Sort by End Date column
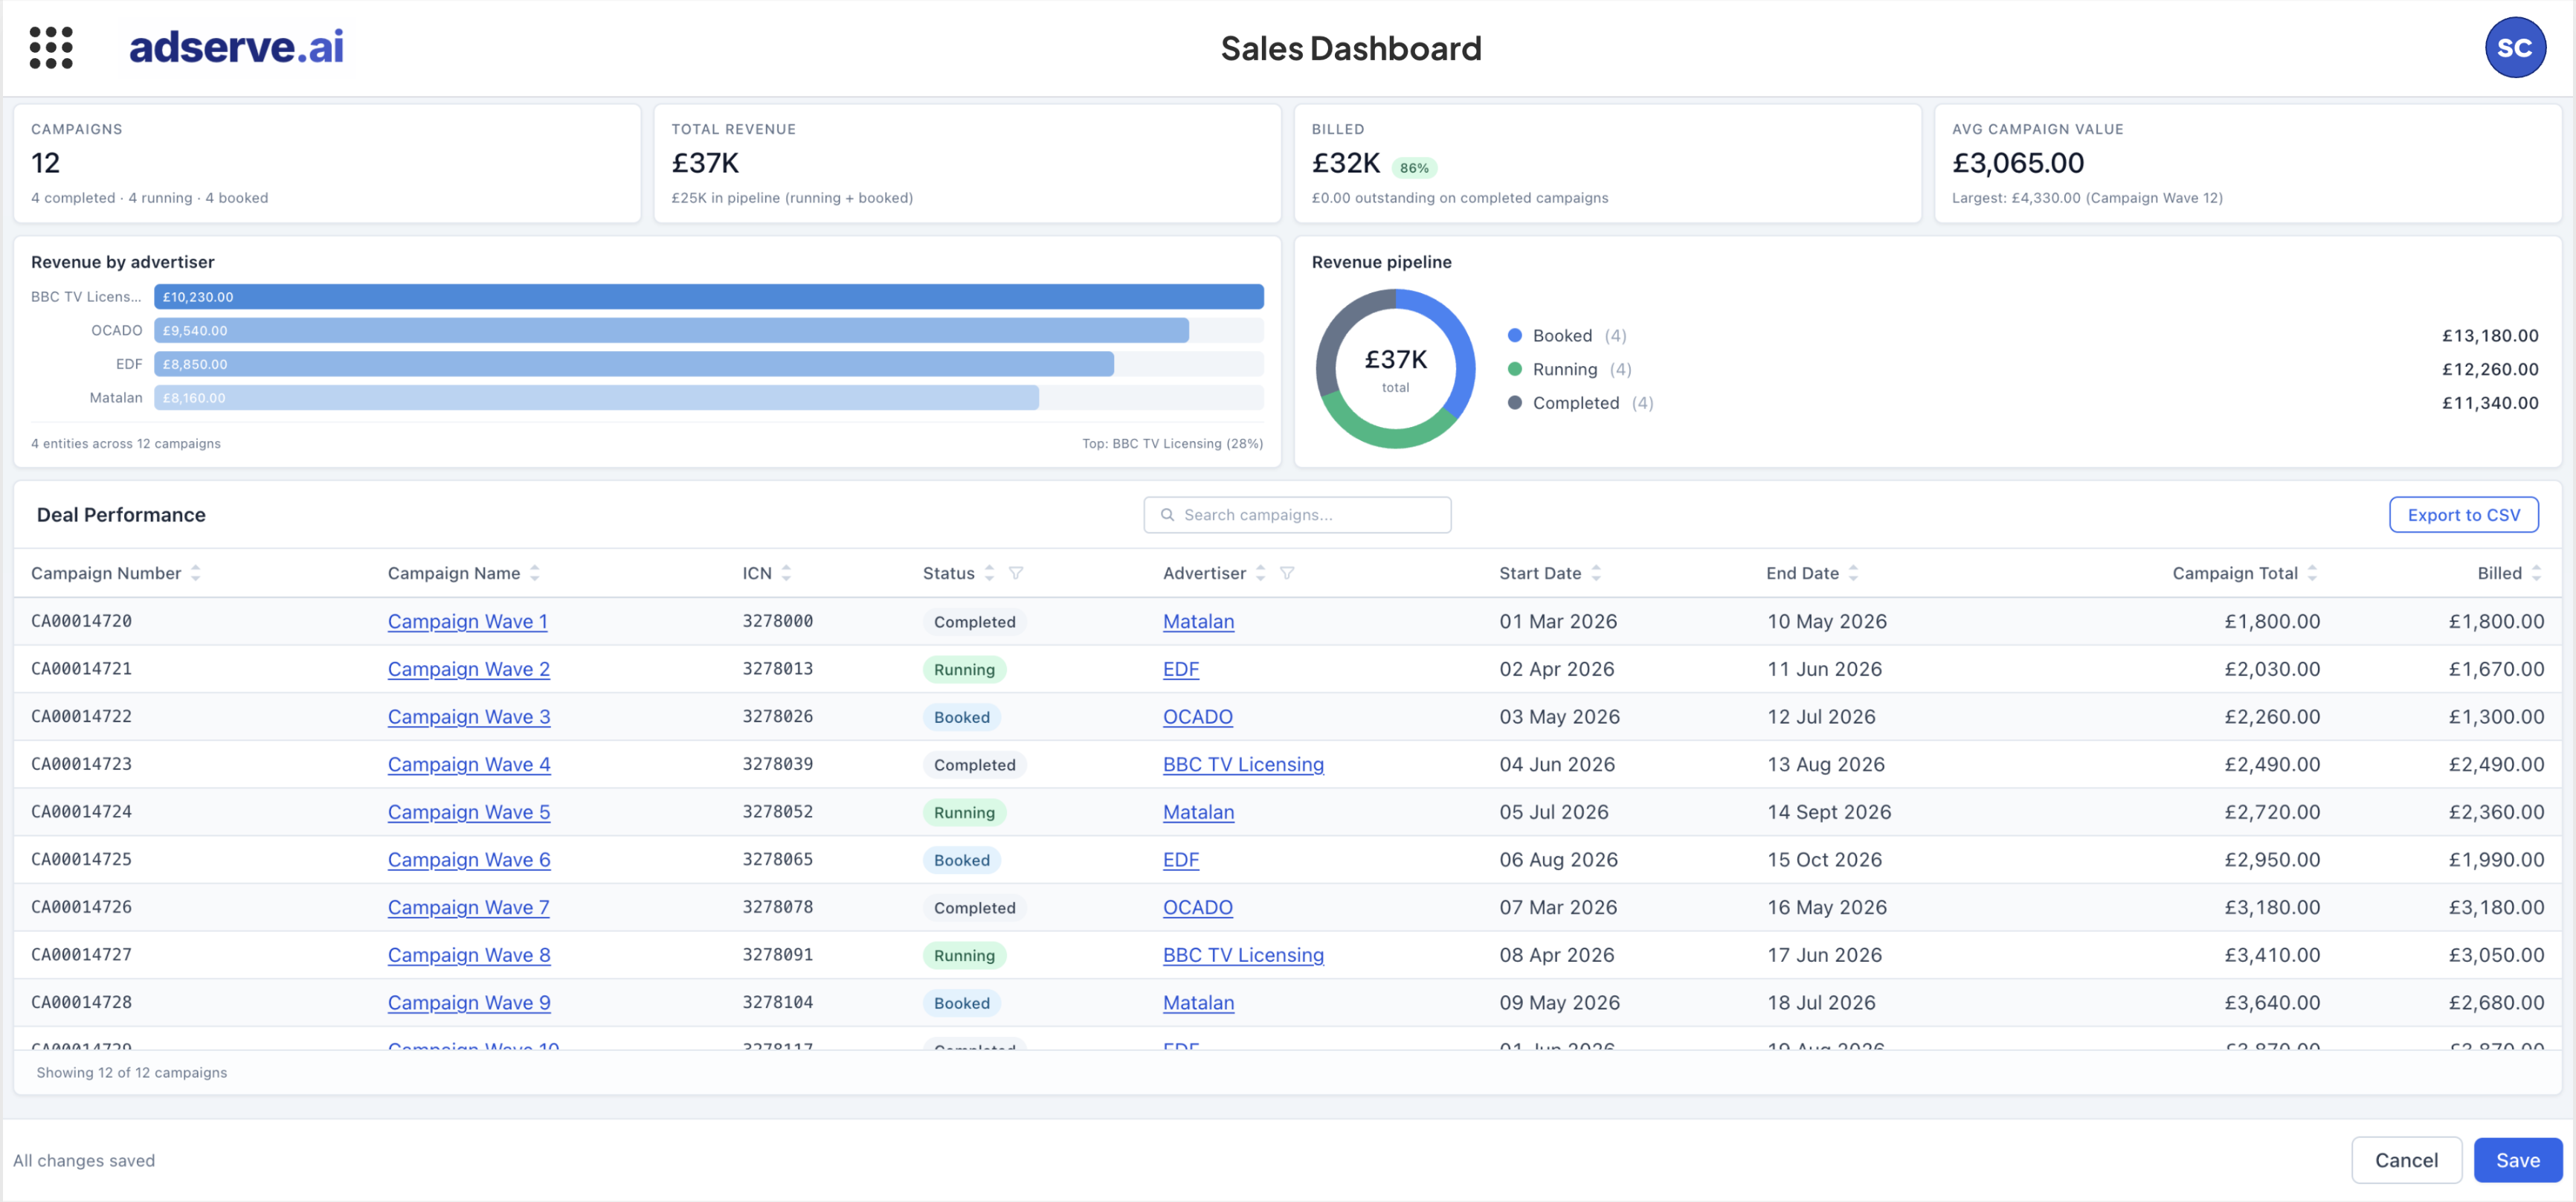This screenshot has width=2576, height=1202. point(1853,573)
